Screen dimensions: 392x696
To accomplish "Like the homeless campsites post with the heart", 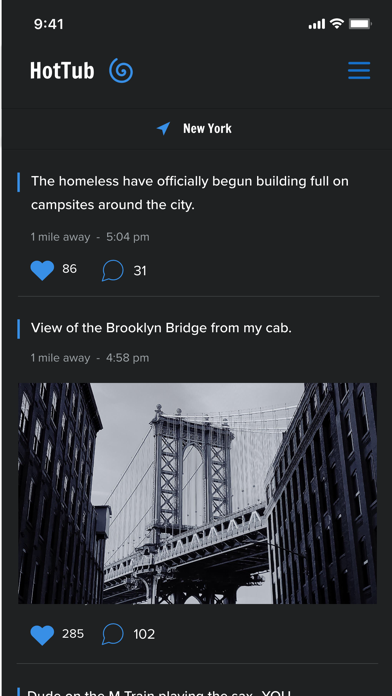I will point(42,270).
